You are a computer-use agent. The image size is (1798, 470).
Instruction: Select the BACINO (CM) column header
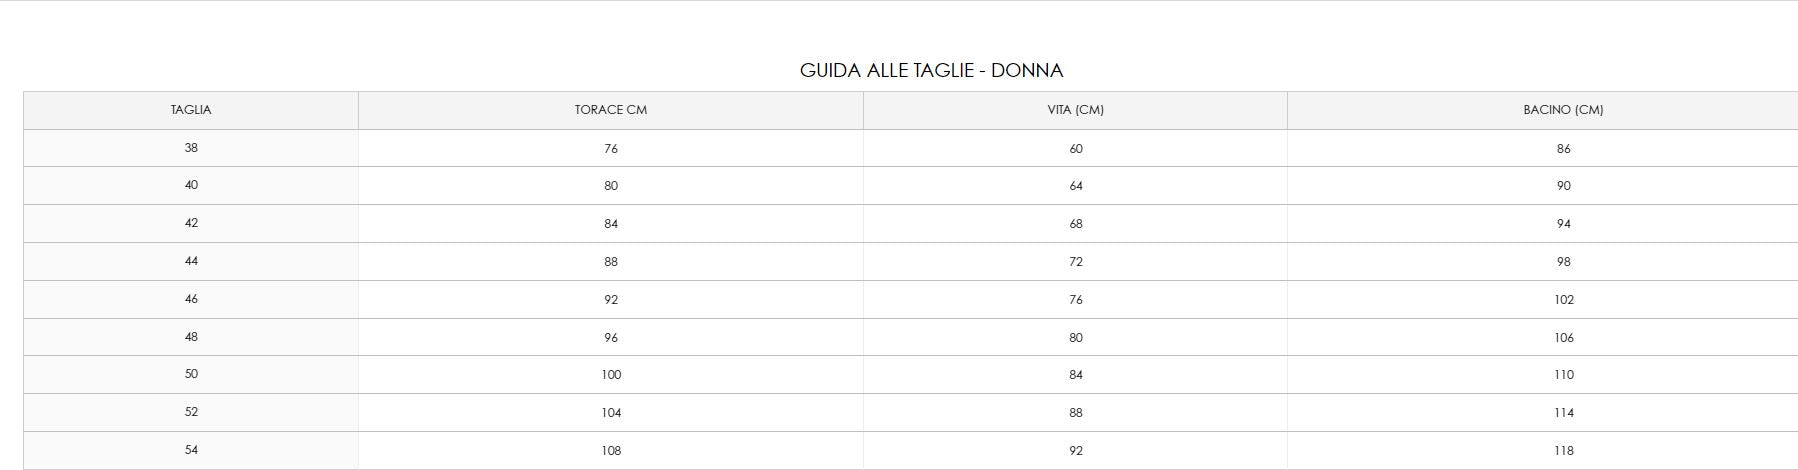click(x=1563, y=110)
